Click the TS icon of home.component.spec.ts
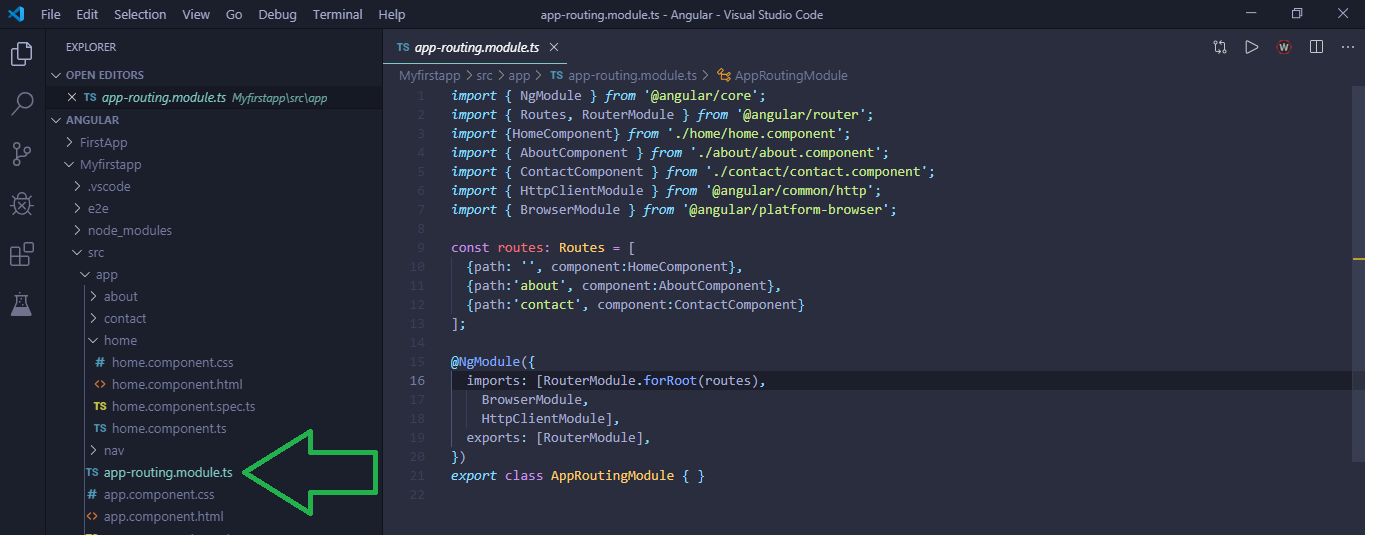This screenshot has width=1373, height=535. (x=100, y=407)
